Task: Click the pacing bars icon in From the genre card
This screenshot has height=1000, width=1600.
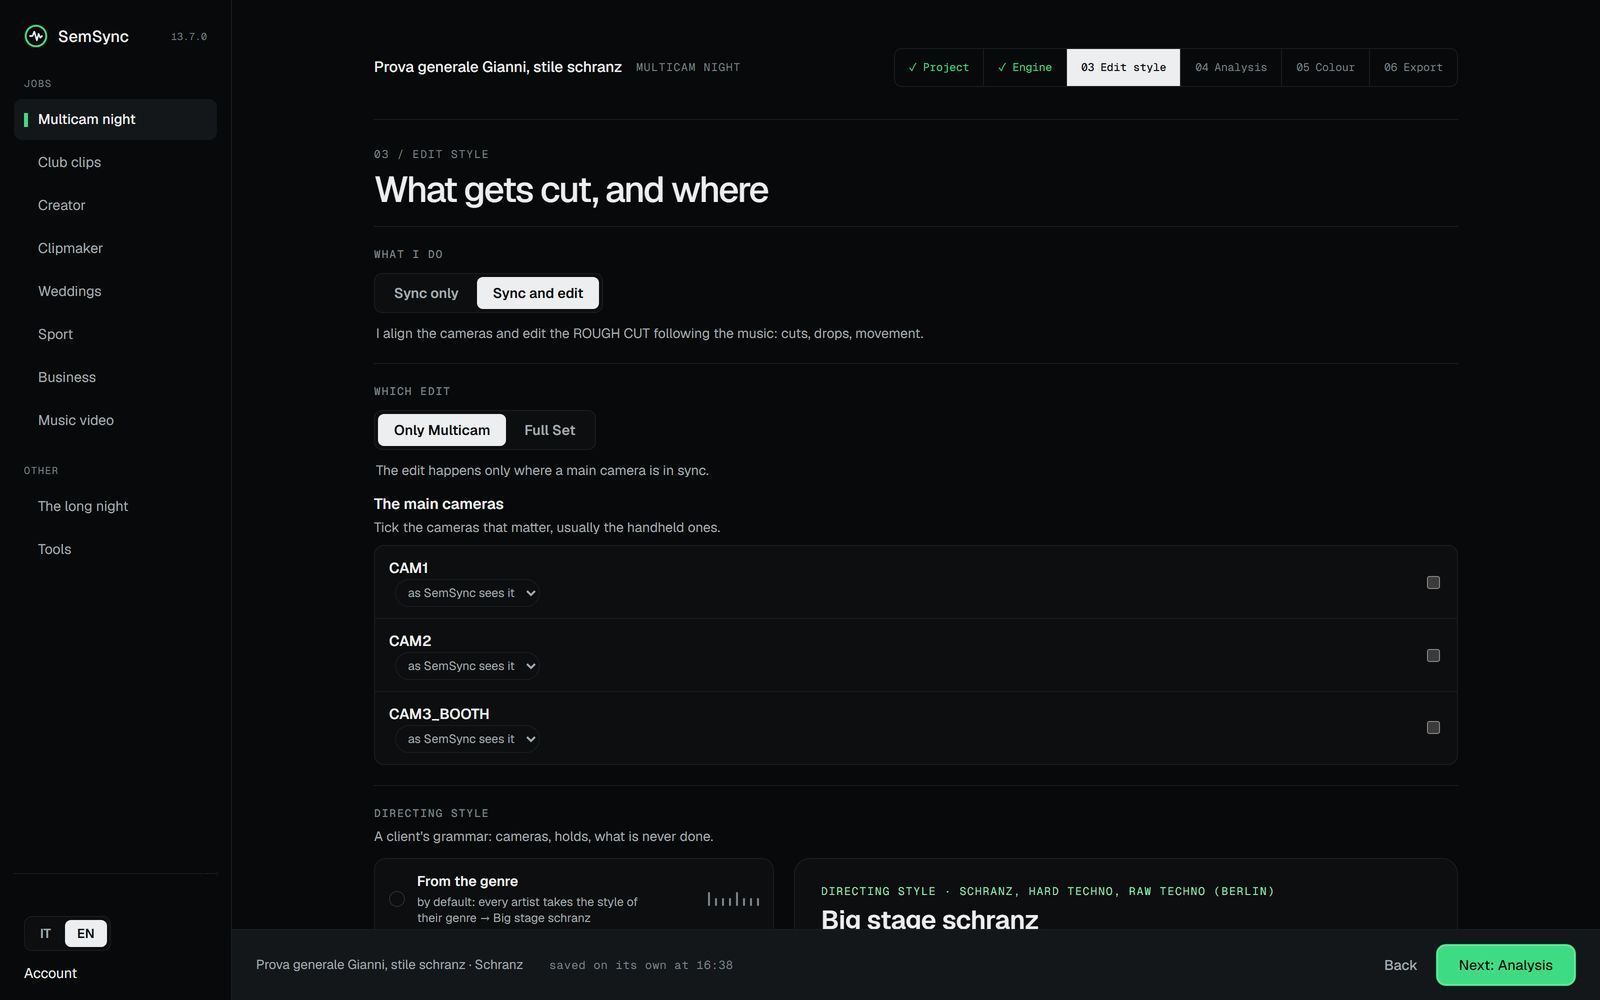Action: pyautogui.click(x=733, y=899)
